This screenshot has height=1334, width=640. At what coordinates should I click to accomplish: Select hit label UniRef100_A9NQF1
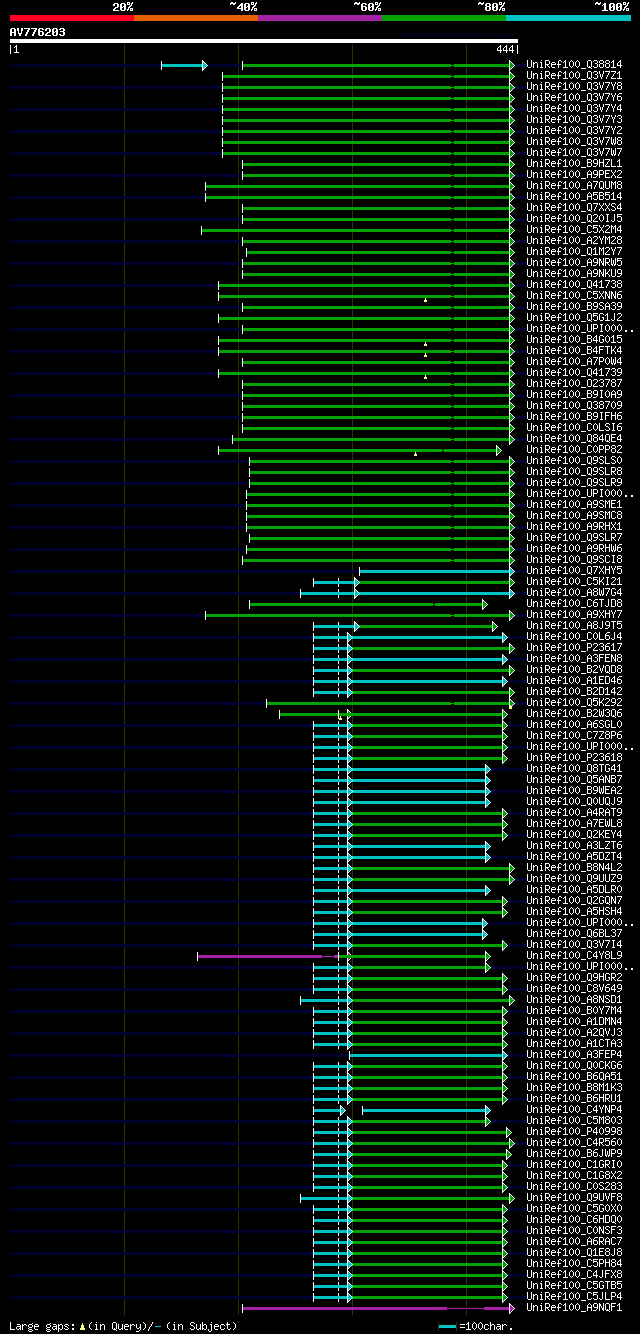(574, 1307)
